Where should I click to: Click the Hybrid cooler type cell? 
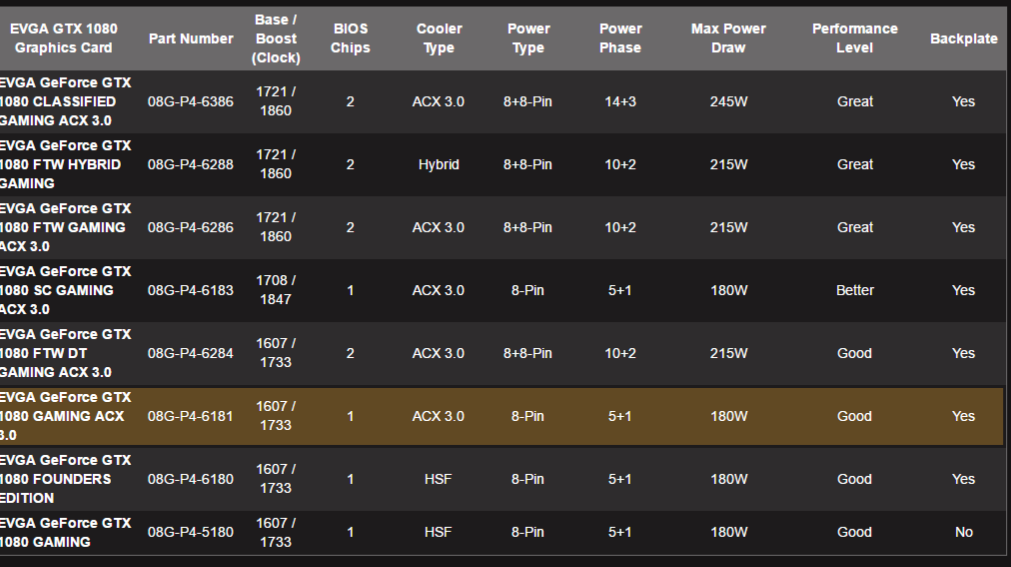pyautogui.click(x=438, y=164)
